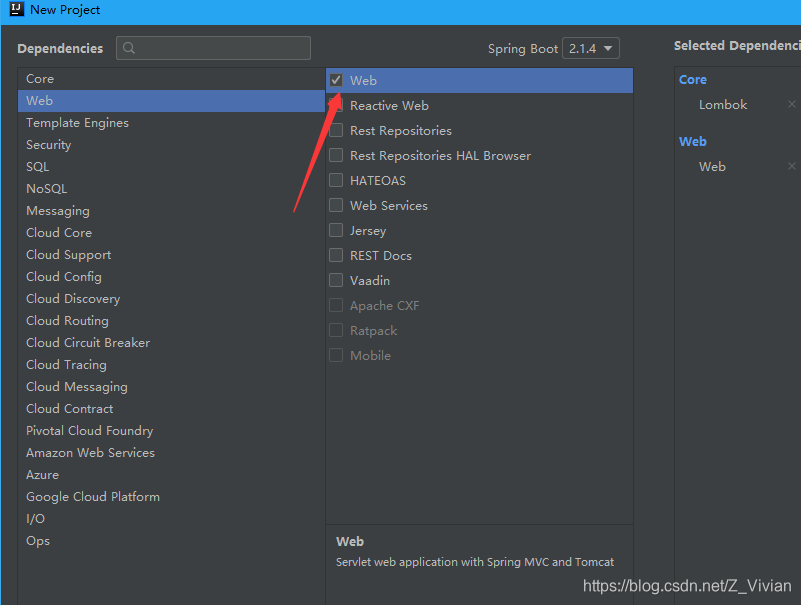Viewport: 801px width, 605px height.
Task: Select Amazon Web Services category
Action: point(171,452)
